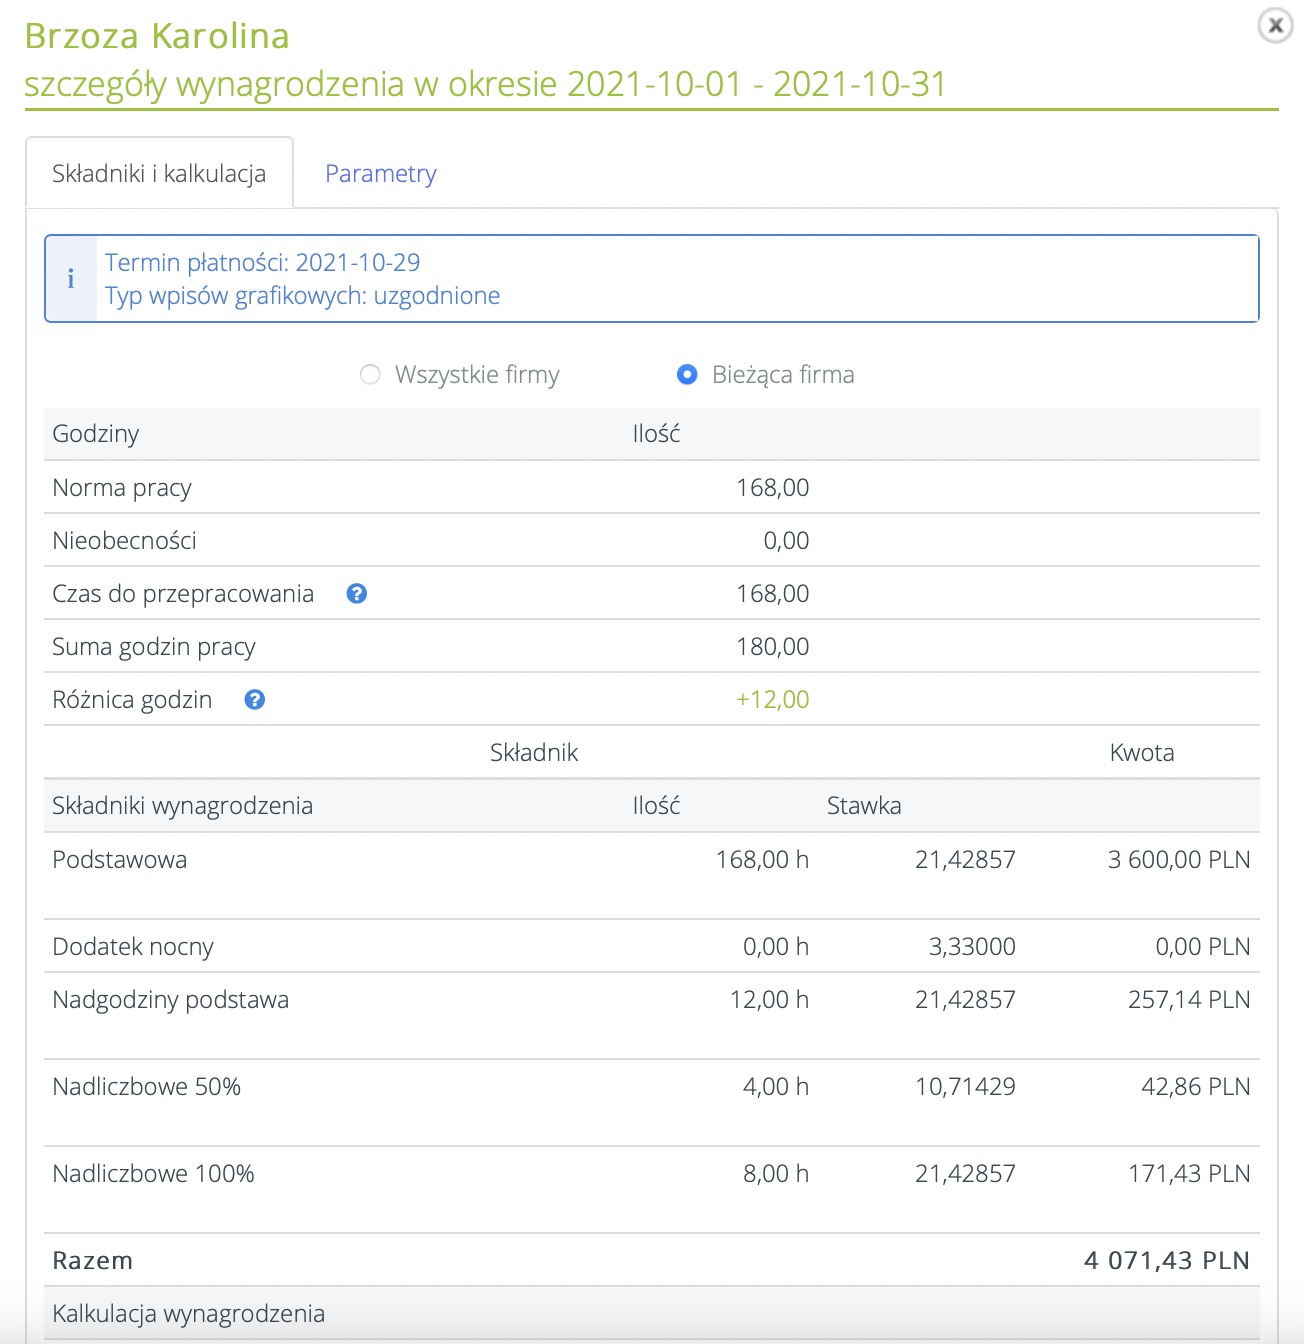
Task: Click the info icon in the payment notice
Action: pyautogui.click(x=71, y=279)
